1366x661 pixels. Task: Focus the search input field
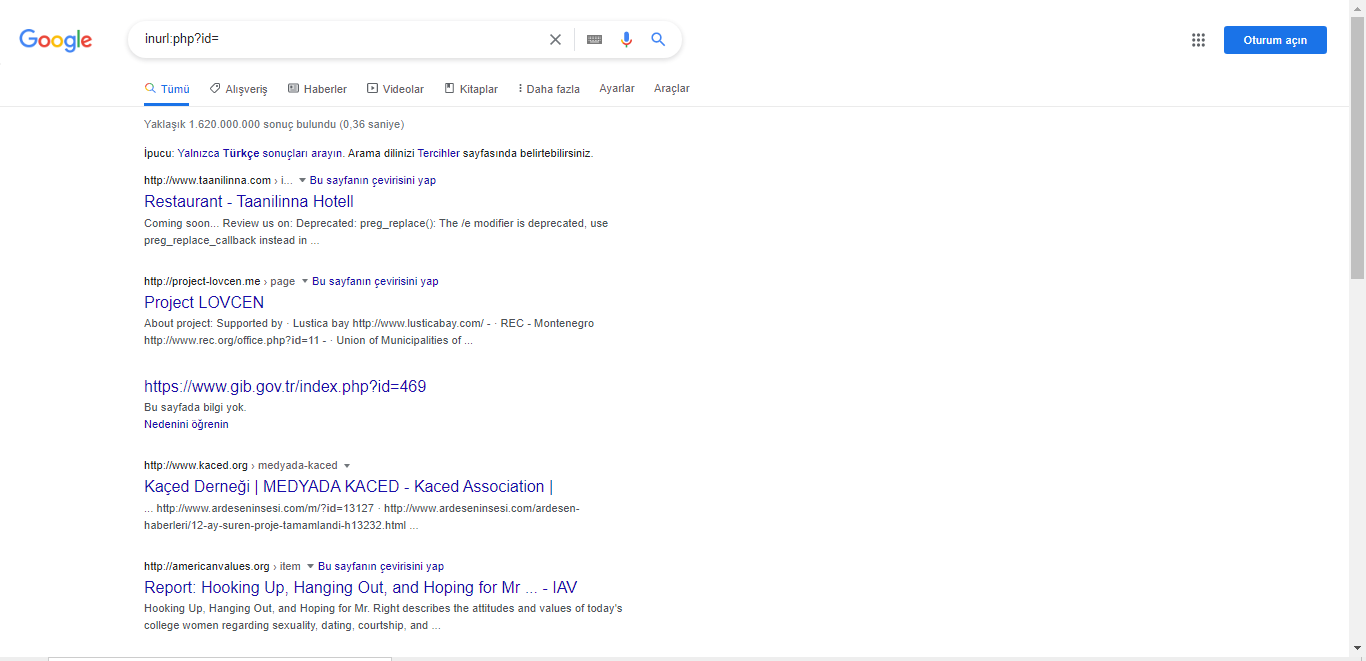click(340, 40)
